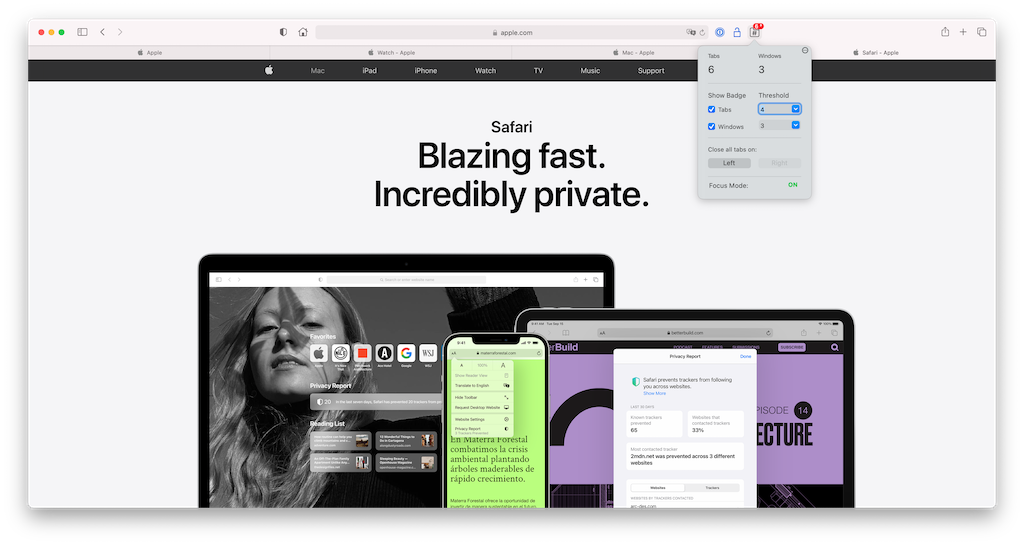The image size is (1024, 545).
Task: Open Watch in the Apple navigation bar
Action: point(485,70)
